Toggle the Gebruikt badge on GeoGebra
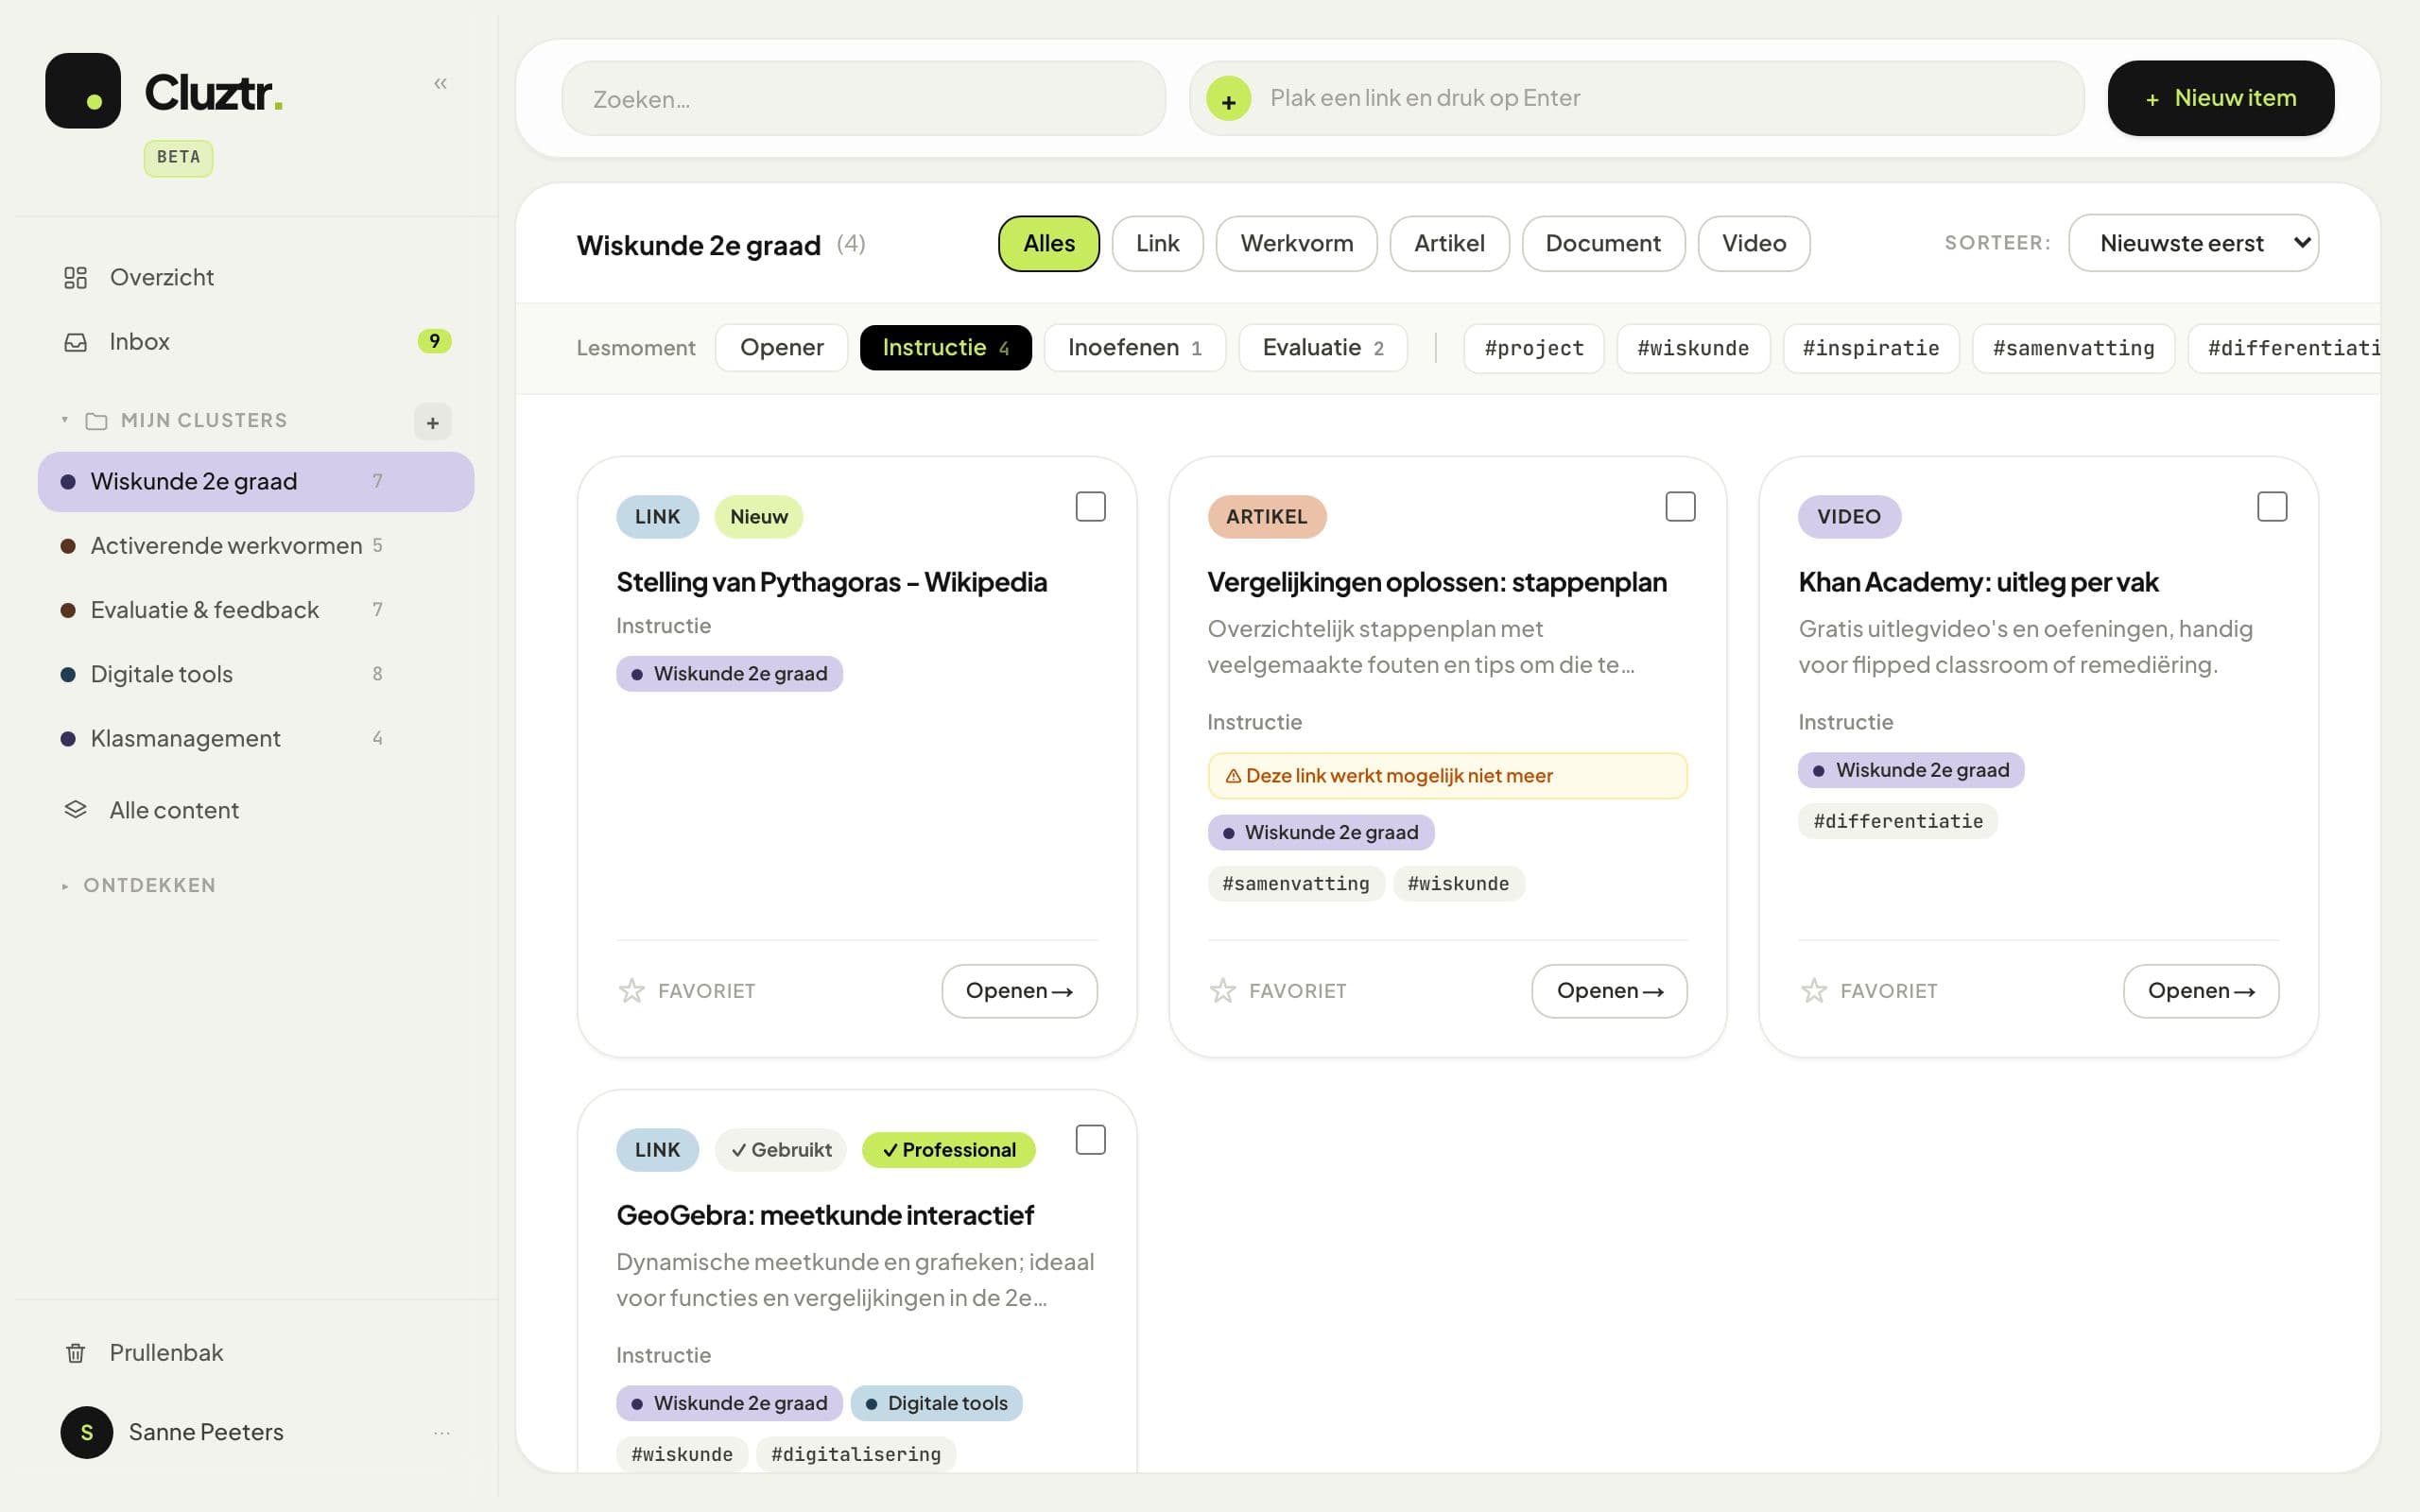Image resolution: width=2420 pixels, height=1512 pixels. tap(780, 1150)
